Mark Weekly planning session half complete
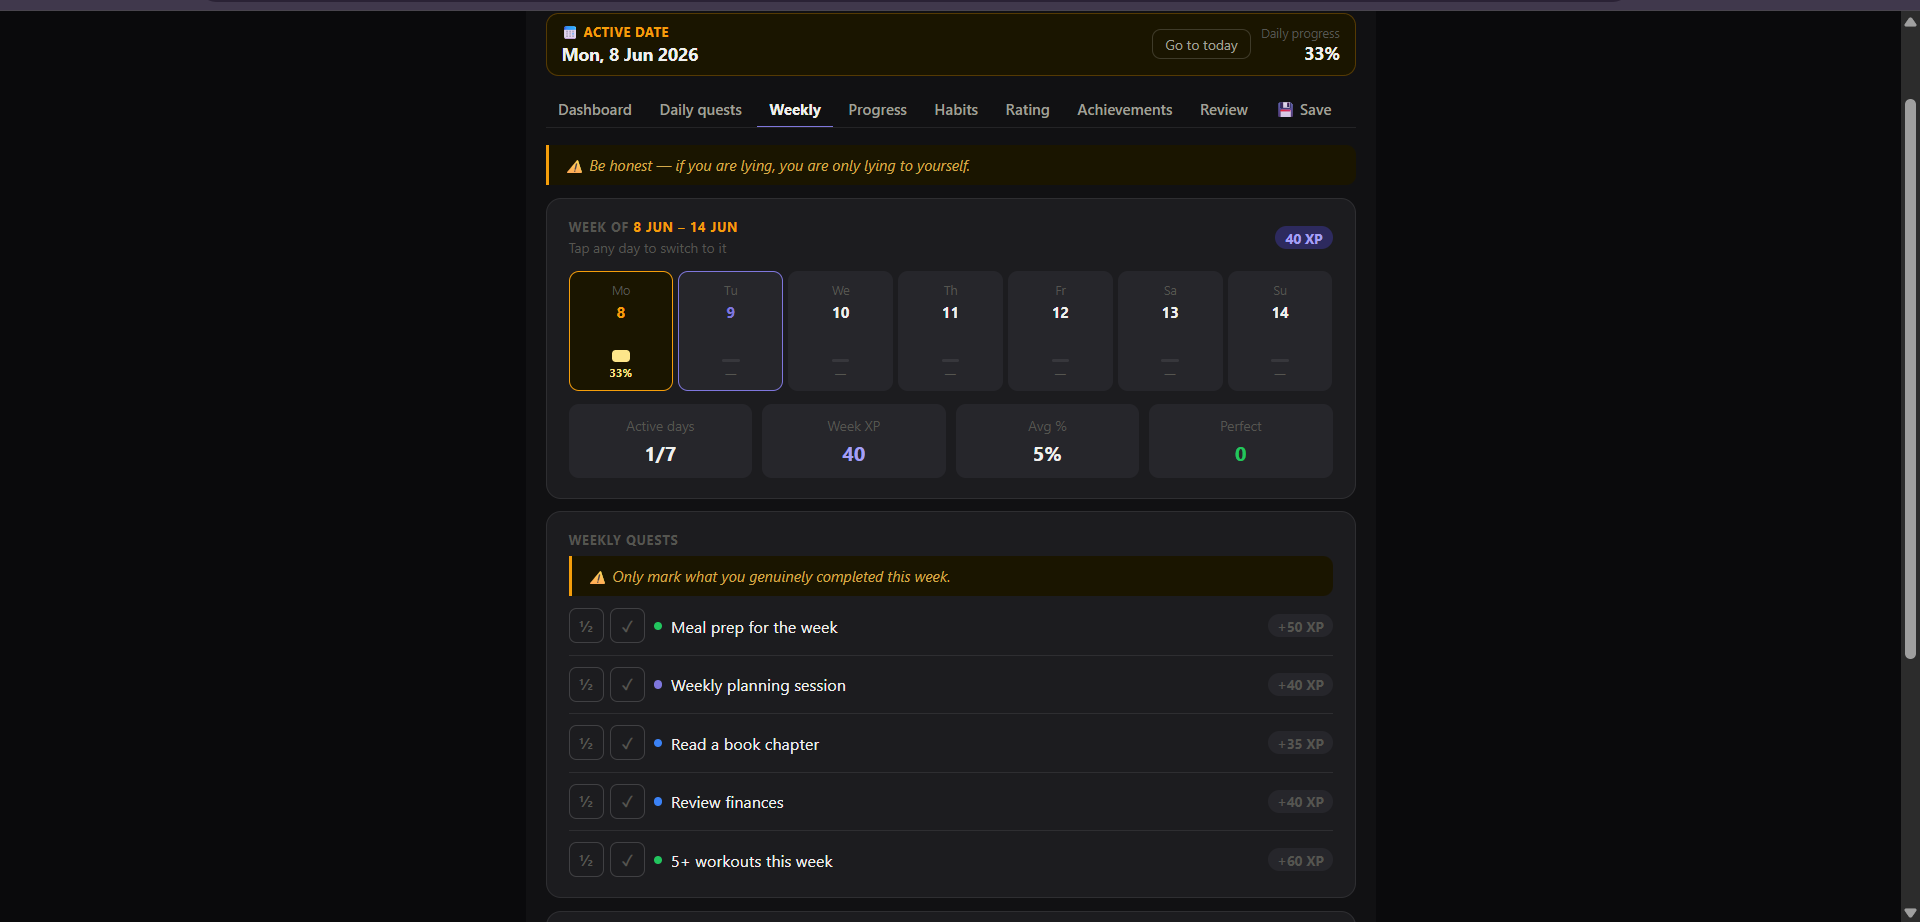 pos(586,685)
